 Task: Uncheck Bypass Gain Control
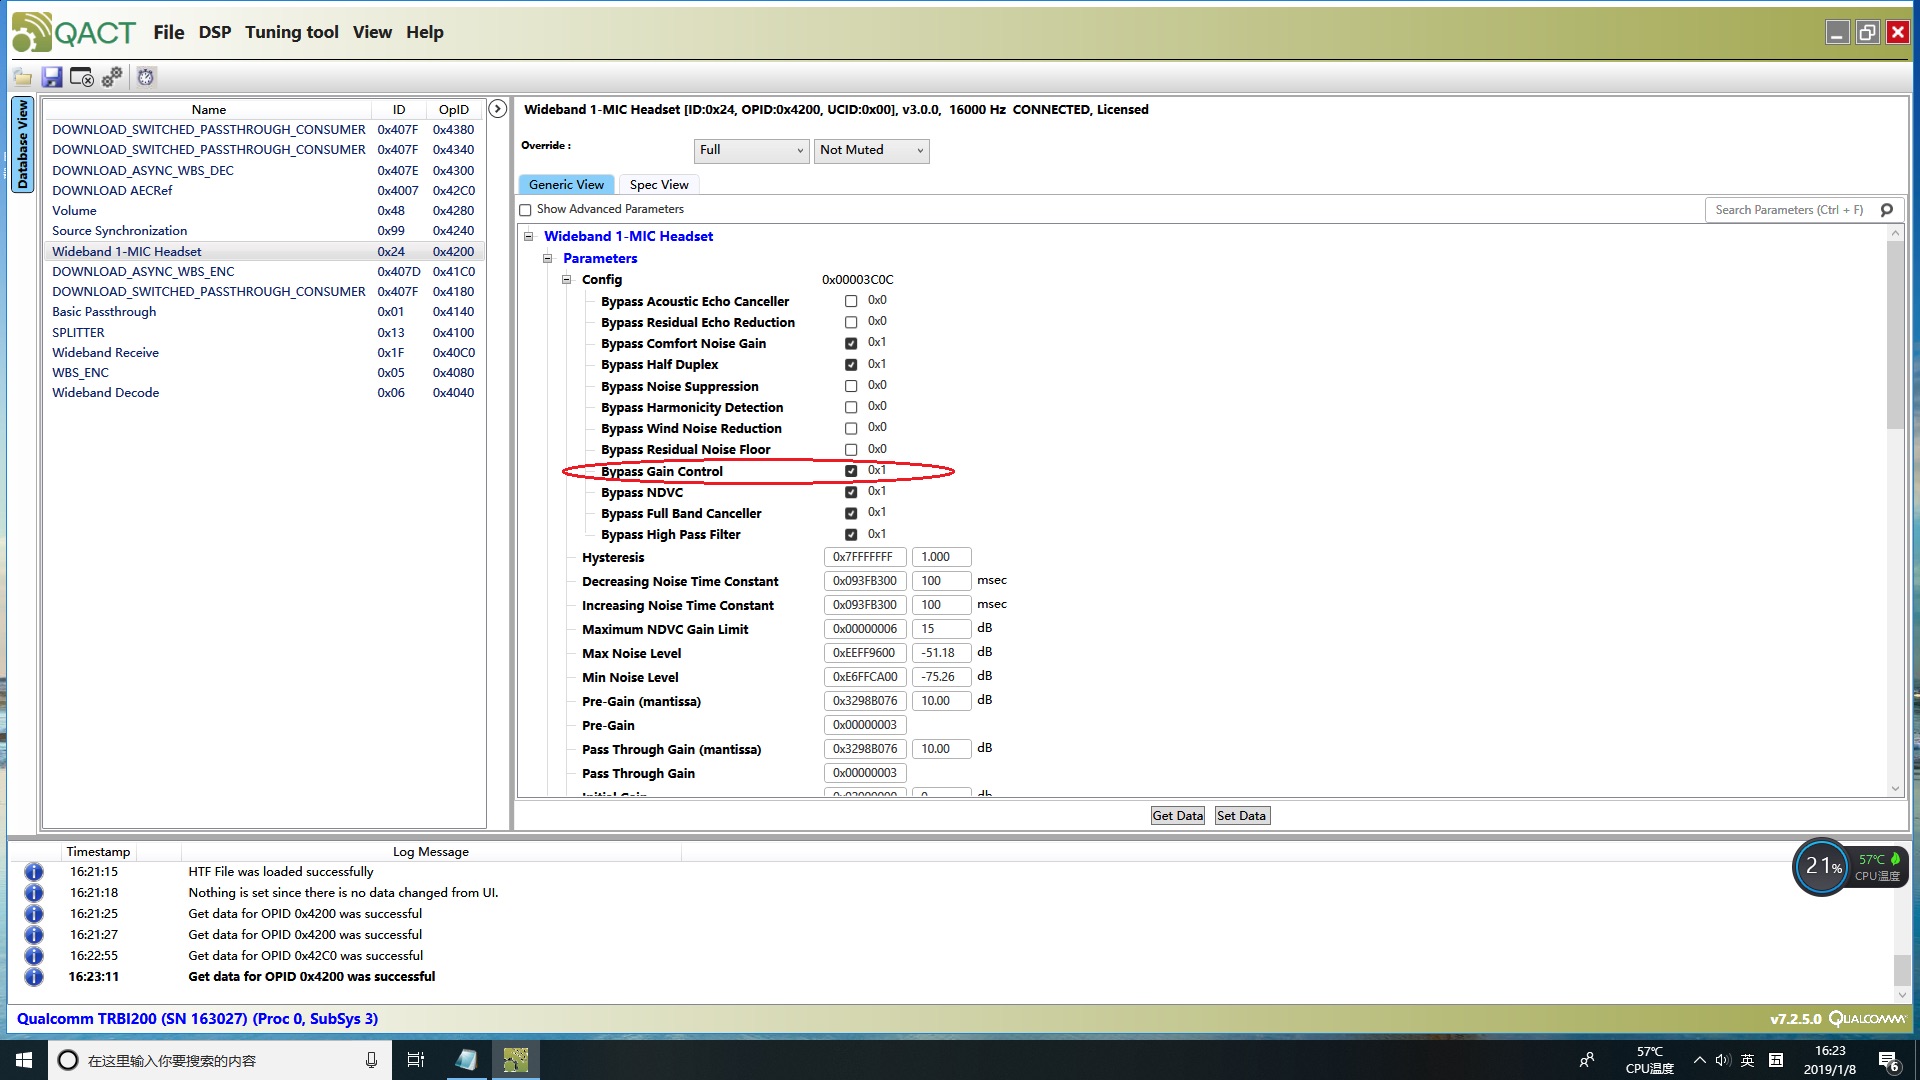pyautogui.click(x=851, y=471)
